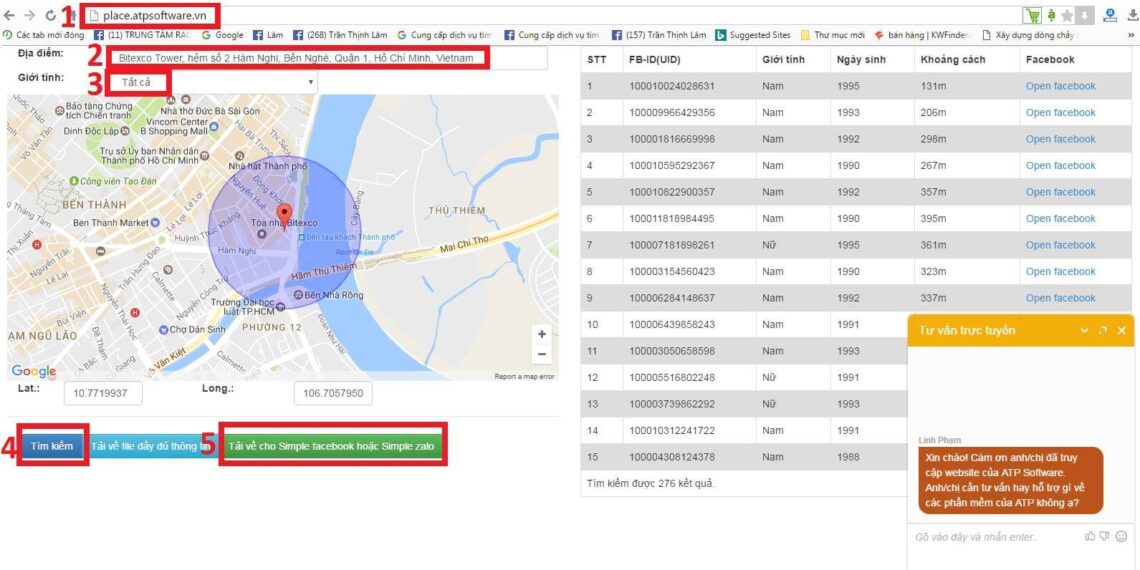The width and height of the screenshot is (1140, 570).
Task: Bookmark this page with the star icon
Action: click(1067, 15)
